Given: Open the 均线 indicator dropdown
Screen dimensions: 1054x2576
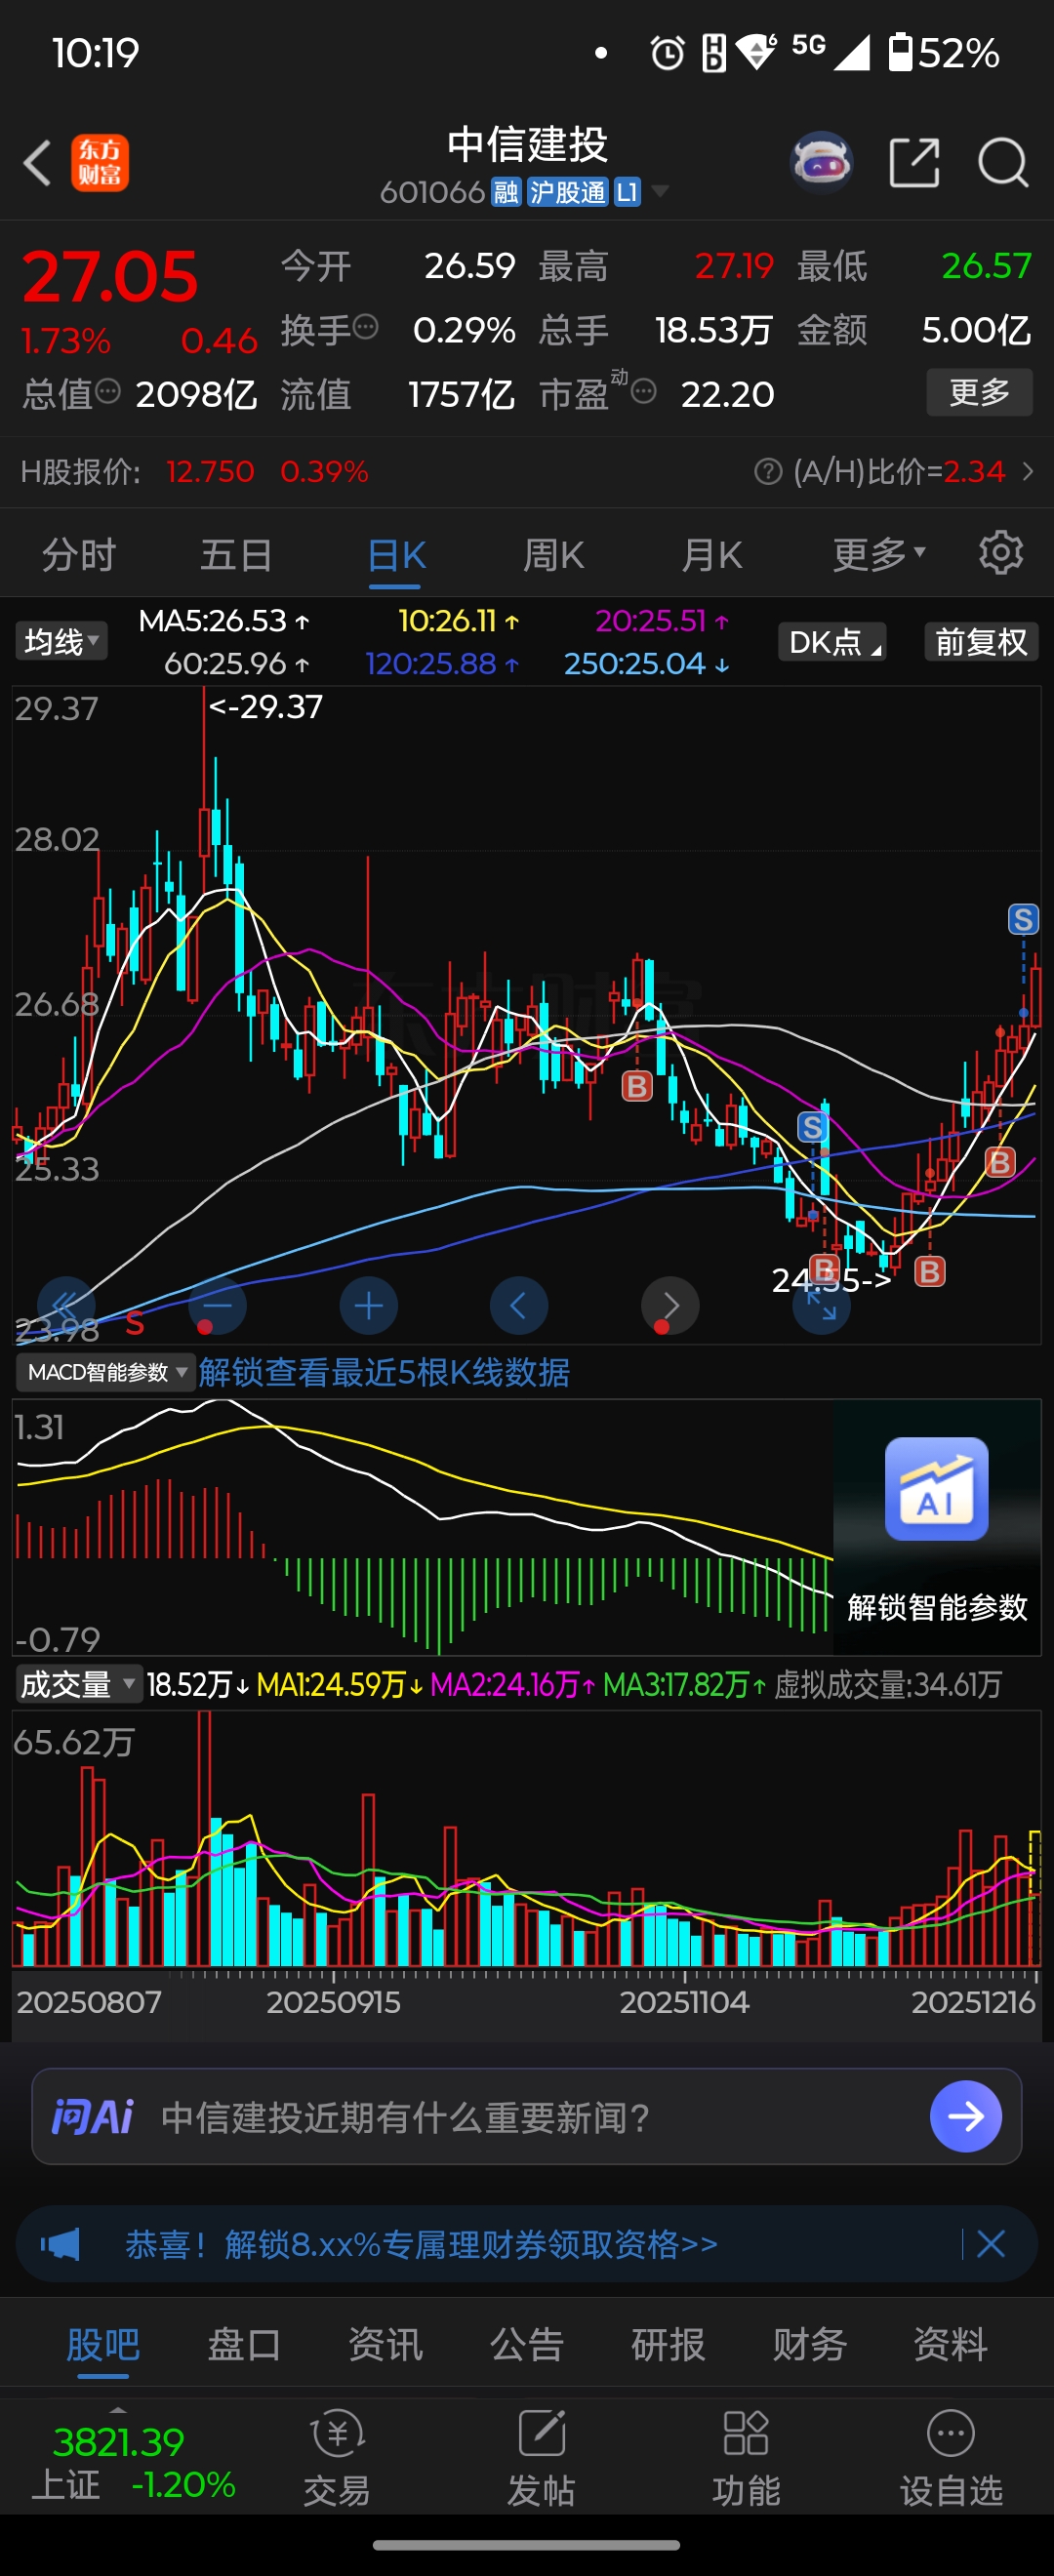Looking at the screenshot, I should point(61,641).
